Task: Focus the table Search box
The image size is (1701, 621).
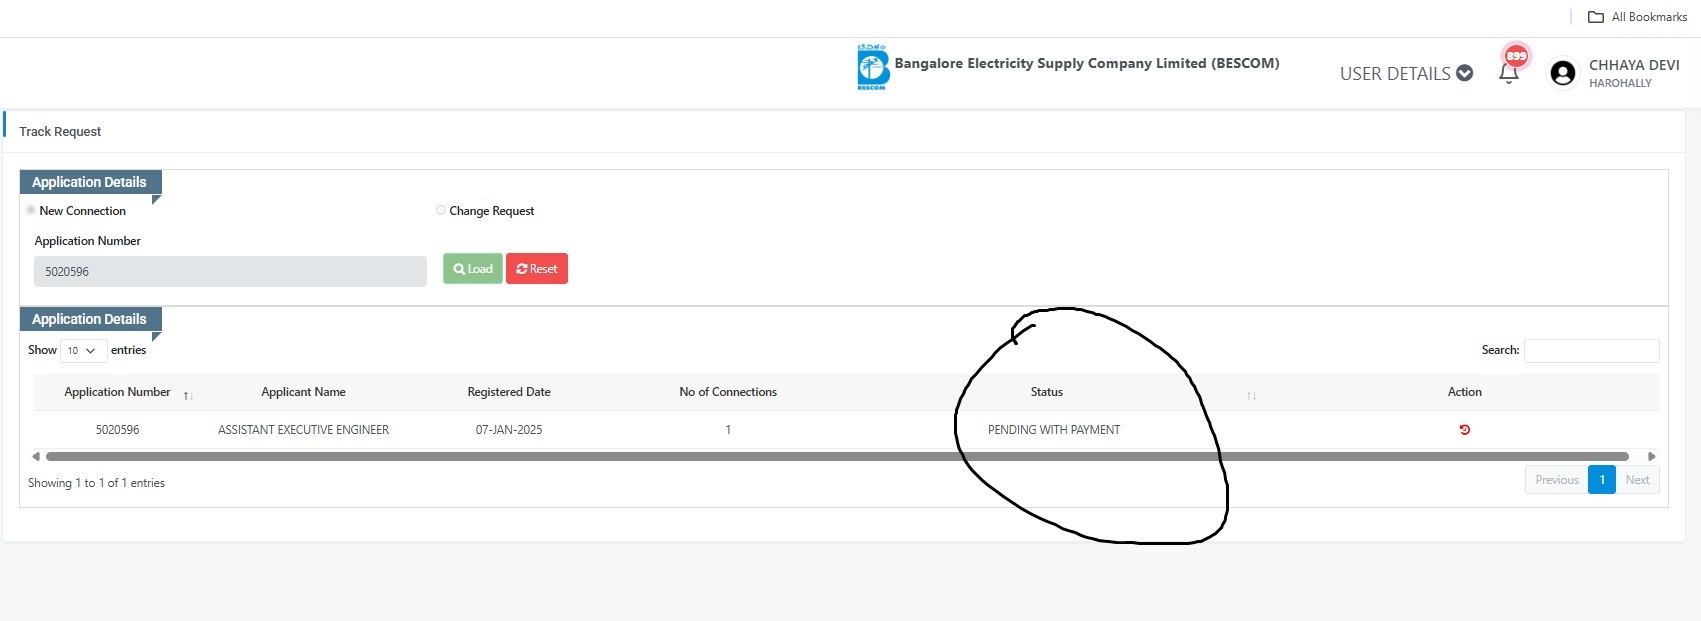Action: click(x=1591, y=350)
